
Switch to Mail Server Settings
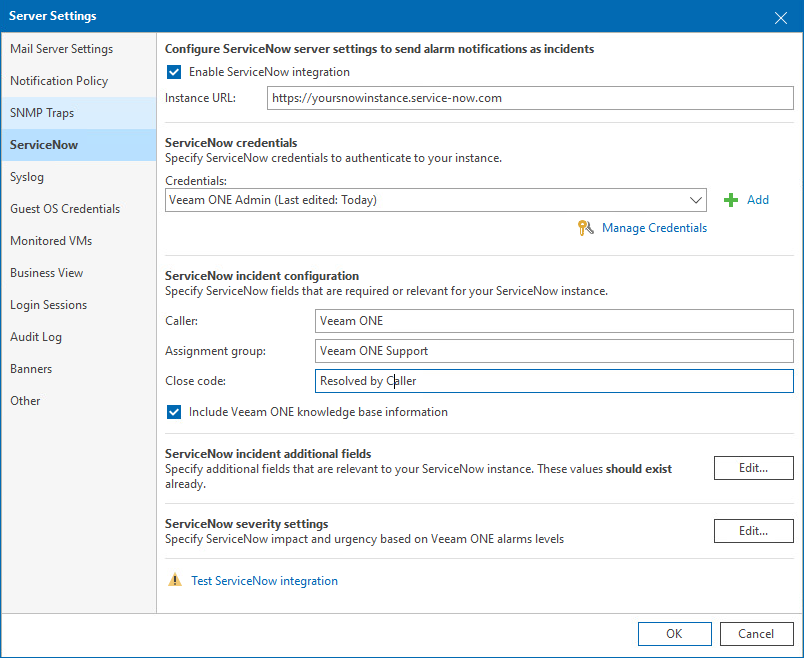[x=63, y=48]
